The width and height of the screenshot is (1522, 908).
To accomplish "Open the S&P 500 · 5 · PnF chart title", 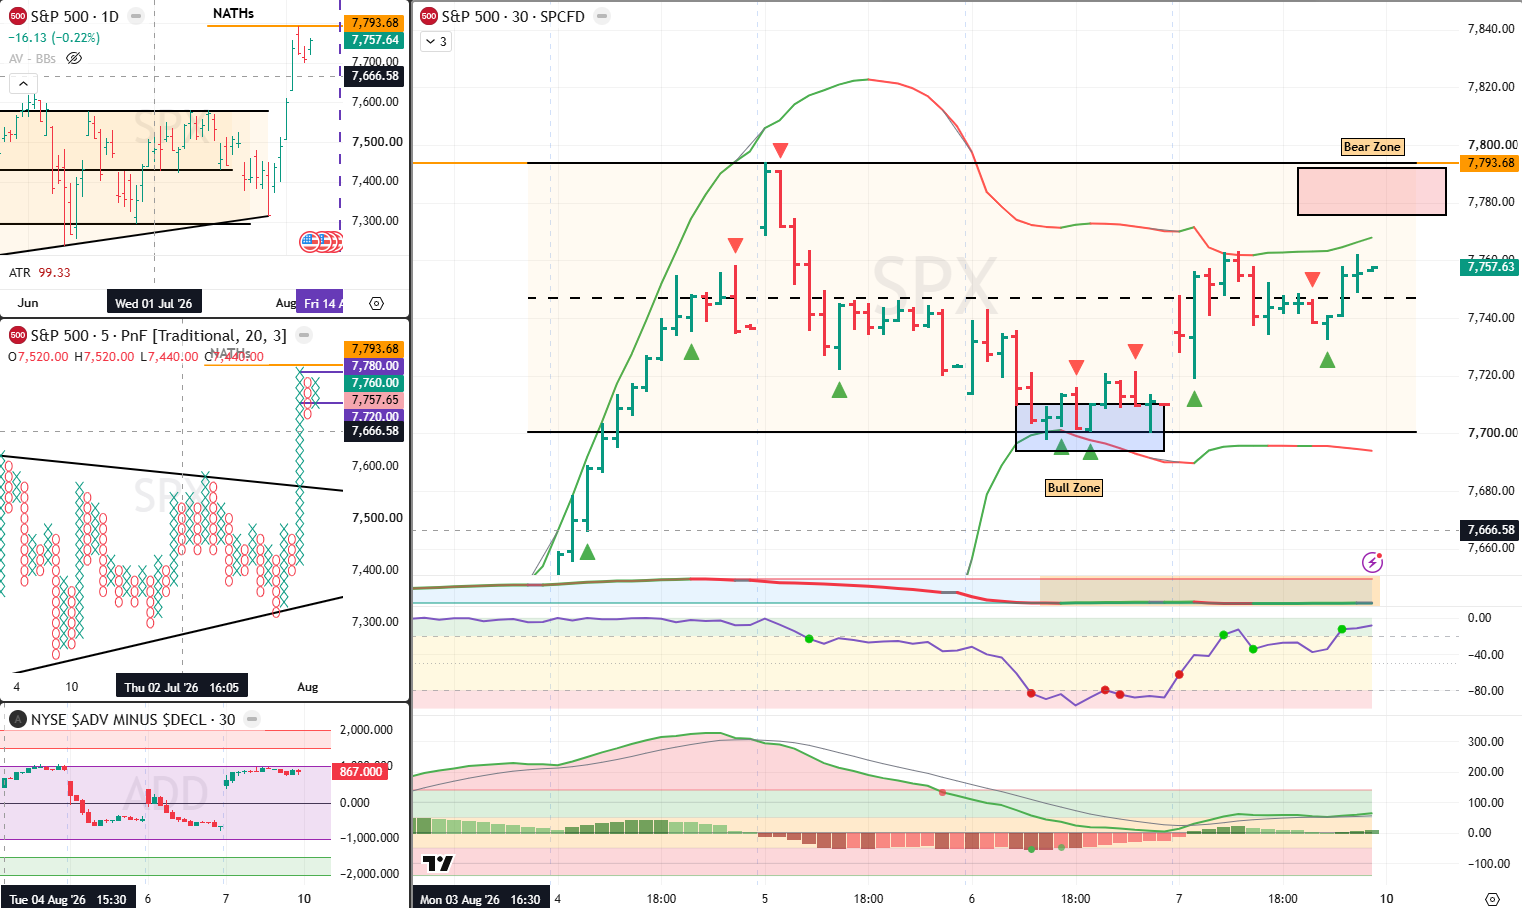I will [x=158, y=336].
